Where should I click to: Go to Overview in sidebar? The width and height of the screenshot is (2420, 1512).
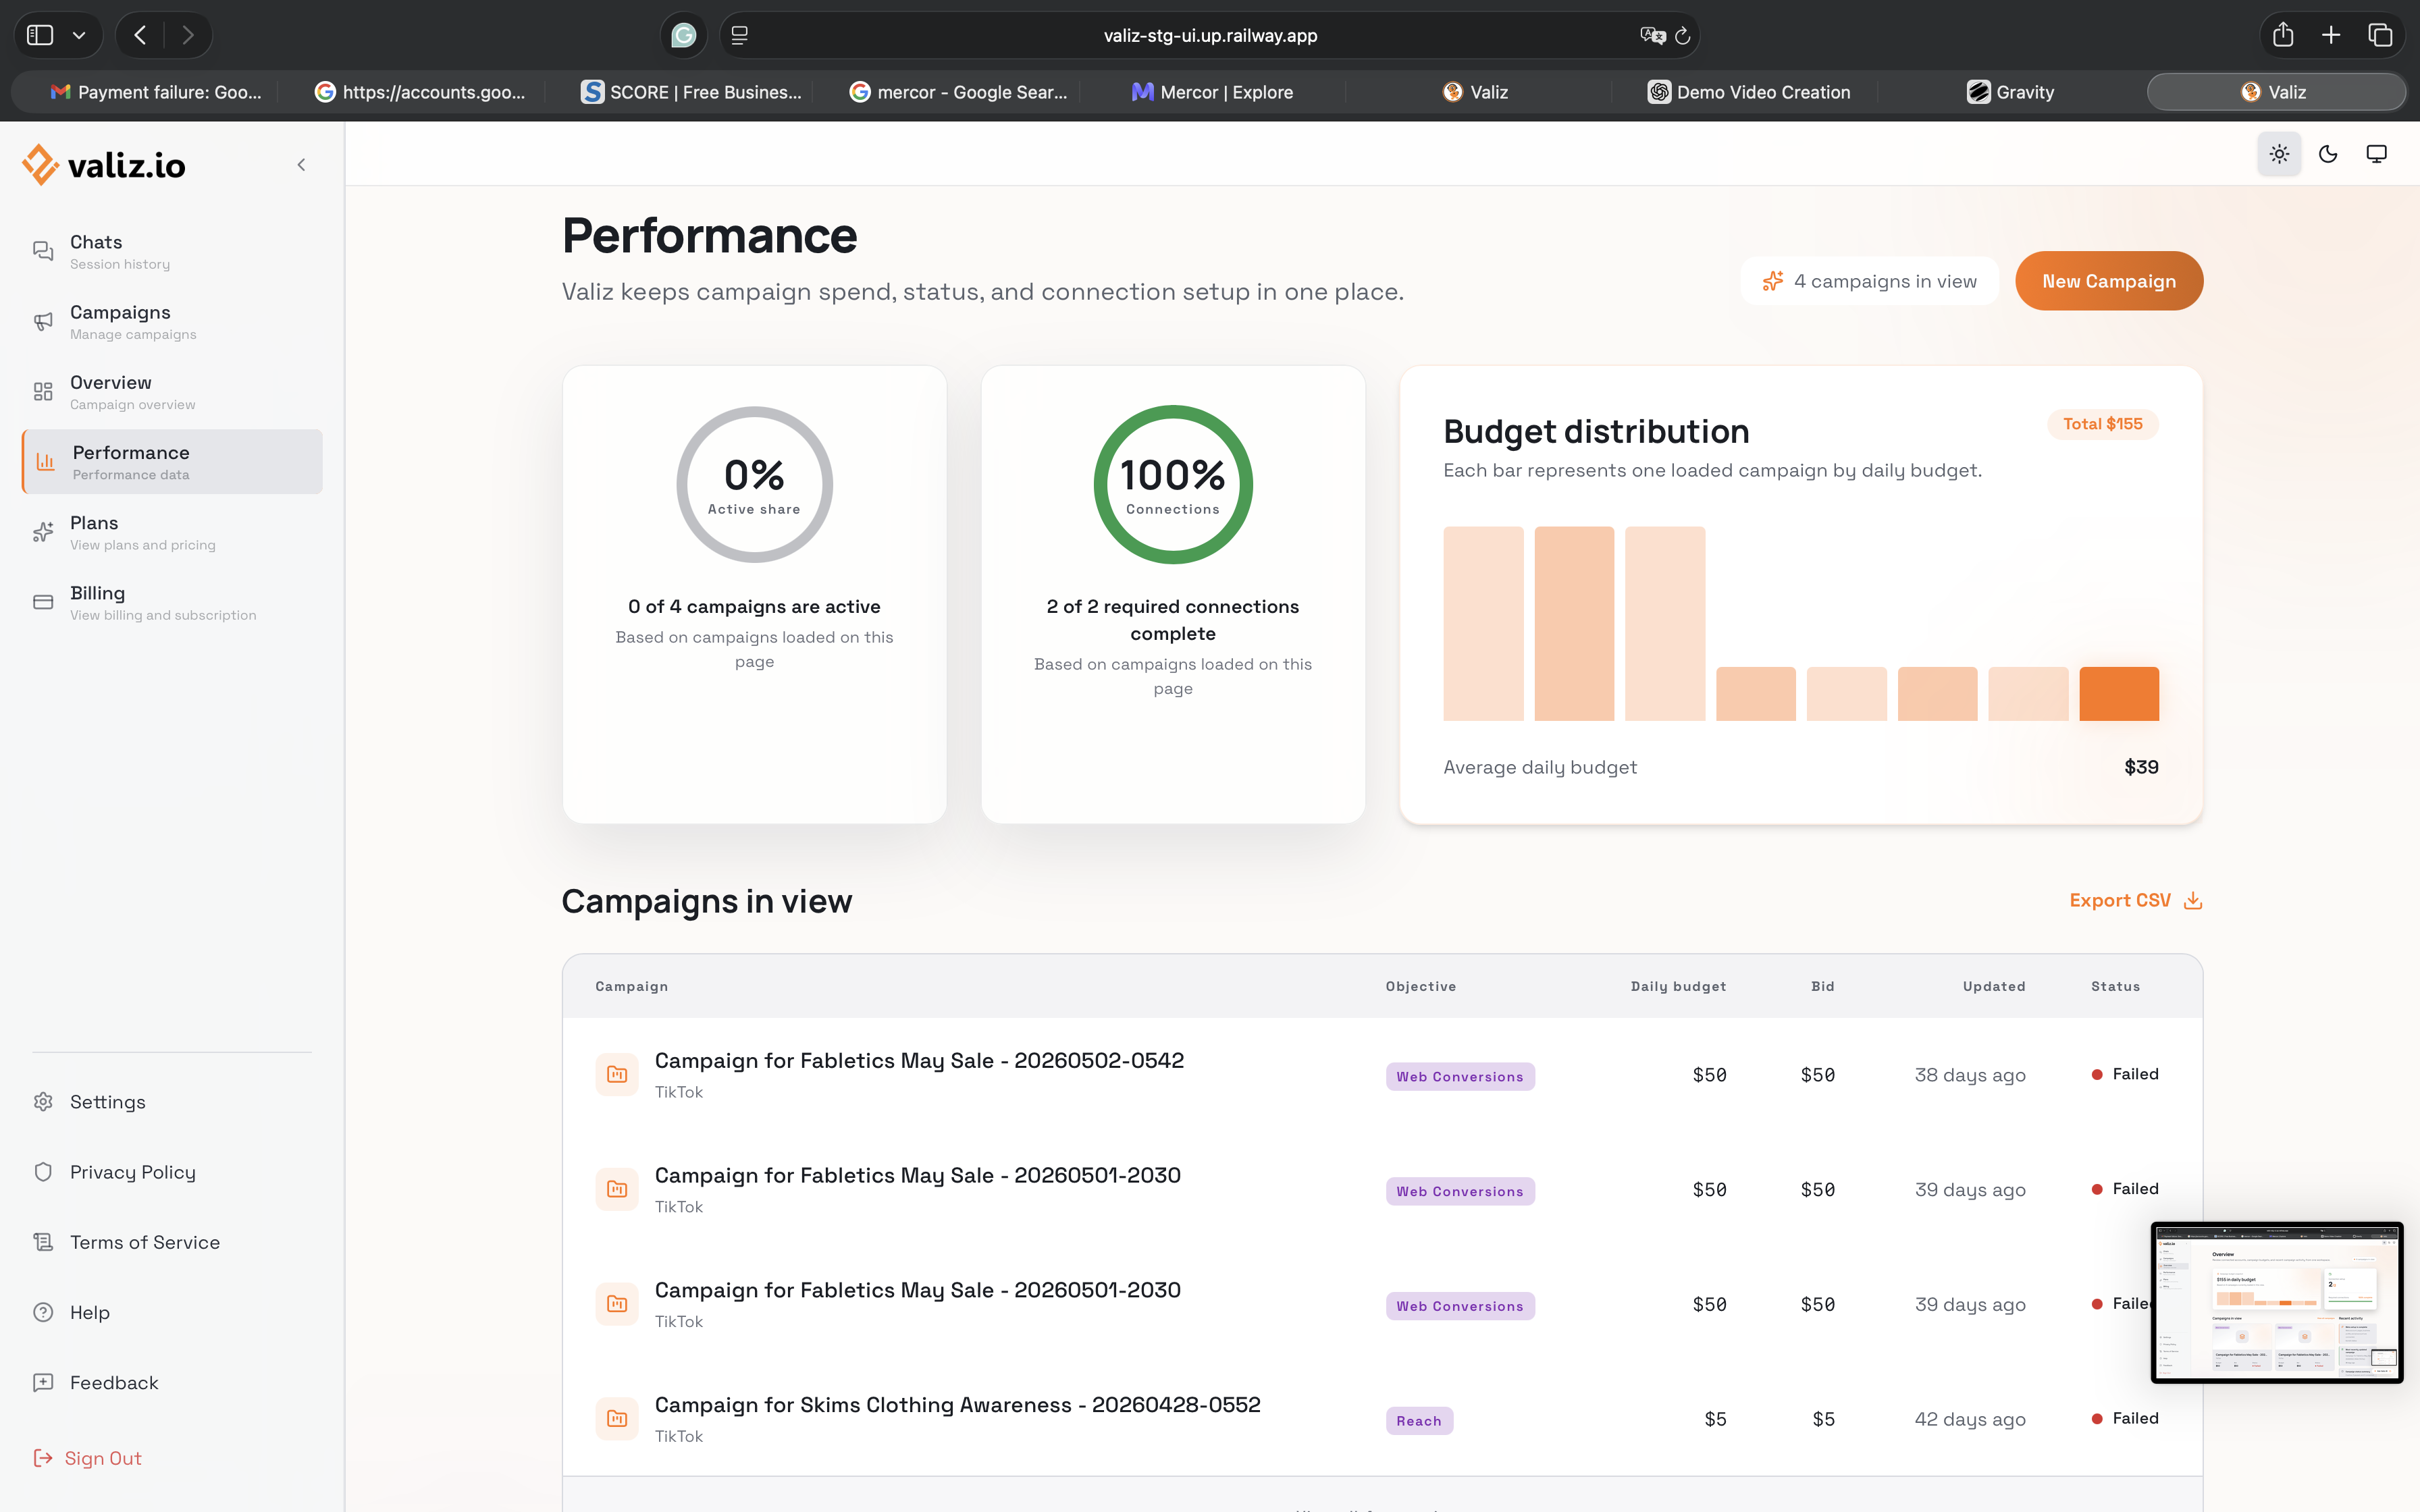point(172,392)
